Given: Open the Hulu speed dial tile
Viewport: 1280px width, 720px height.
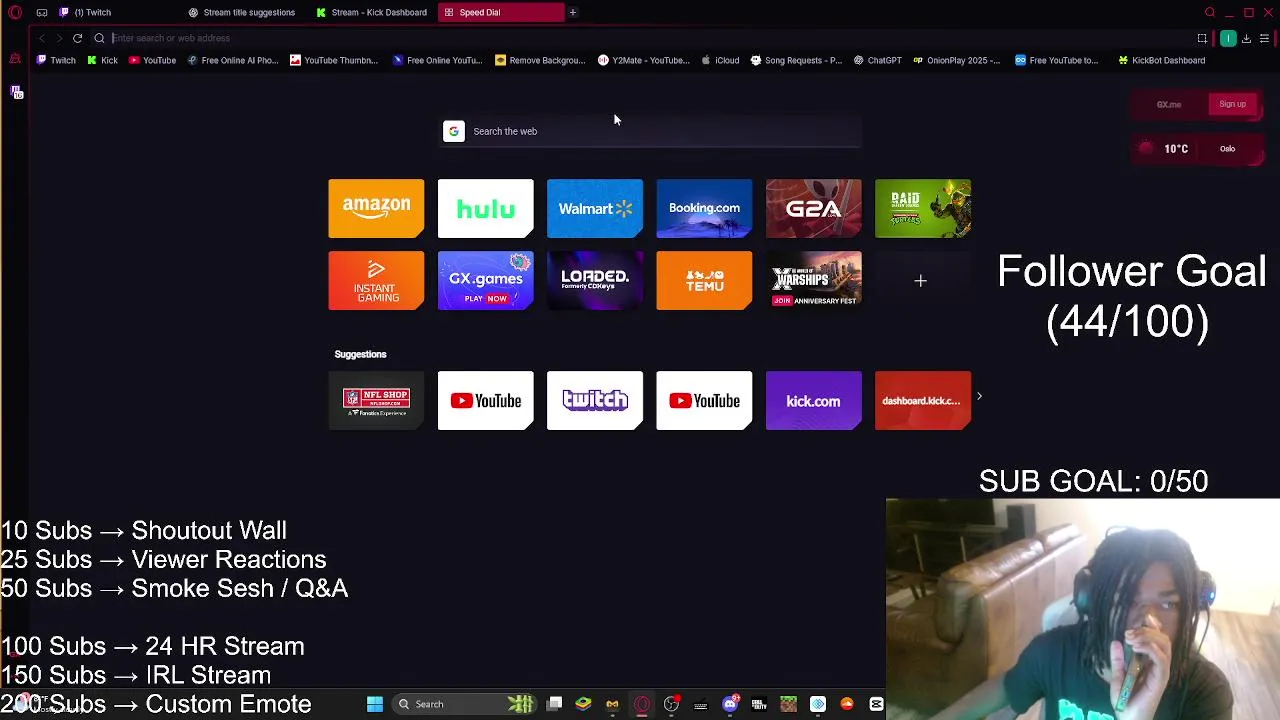Looking at the screenshot, I should (485, 208).
